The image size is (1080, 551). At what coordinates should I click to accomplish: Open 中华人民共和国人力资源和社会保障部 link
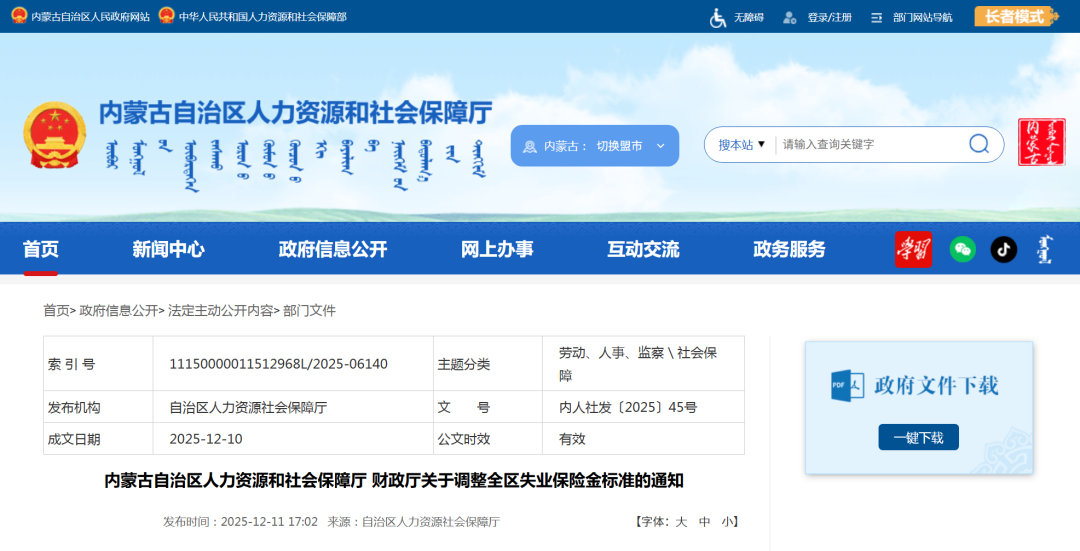[262, 17]
